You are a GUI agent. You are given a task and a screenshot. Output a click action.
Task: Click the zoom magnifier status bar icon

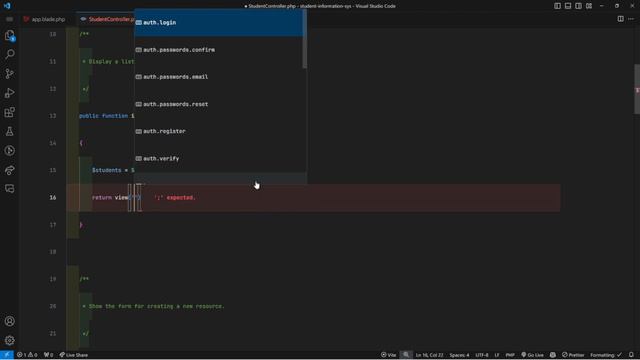coord(406,355)
